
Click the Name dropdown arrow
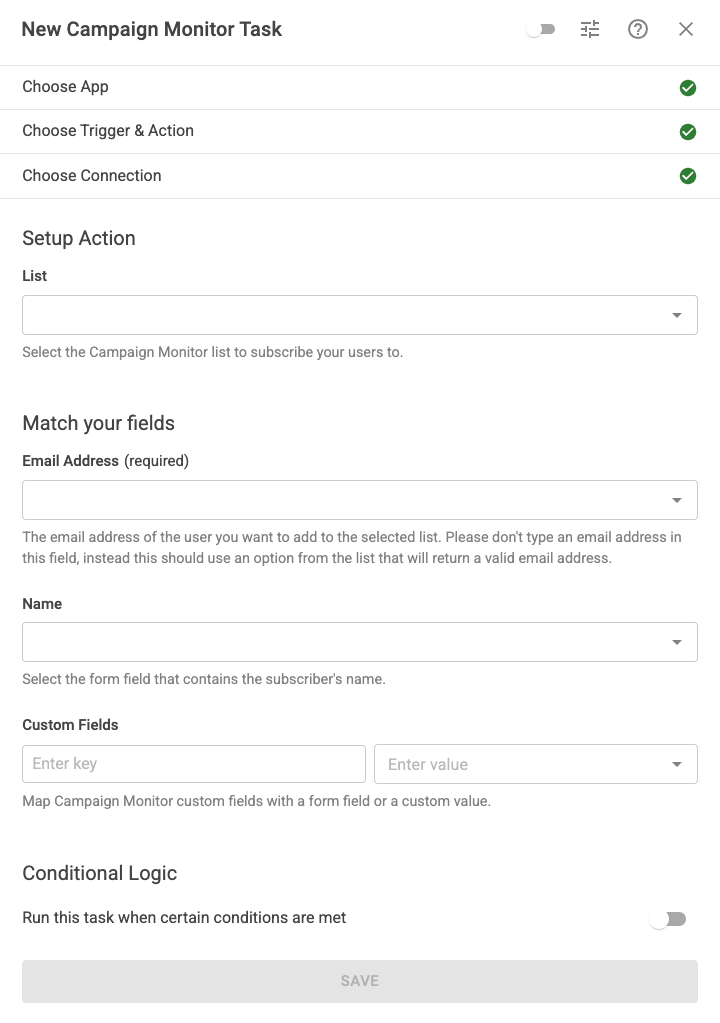tap(677, 643)
